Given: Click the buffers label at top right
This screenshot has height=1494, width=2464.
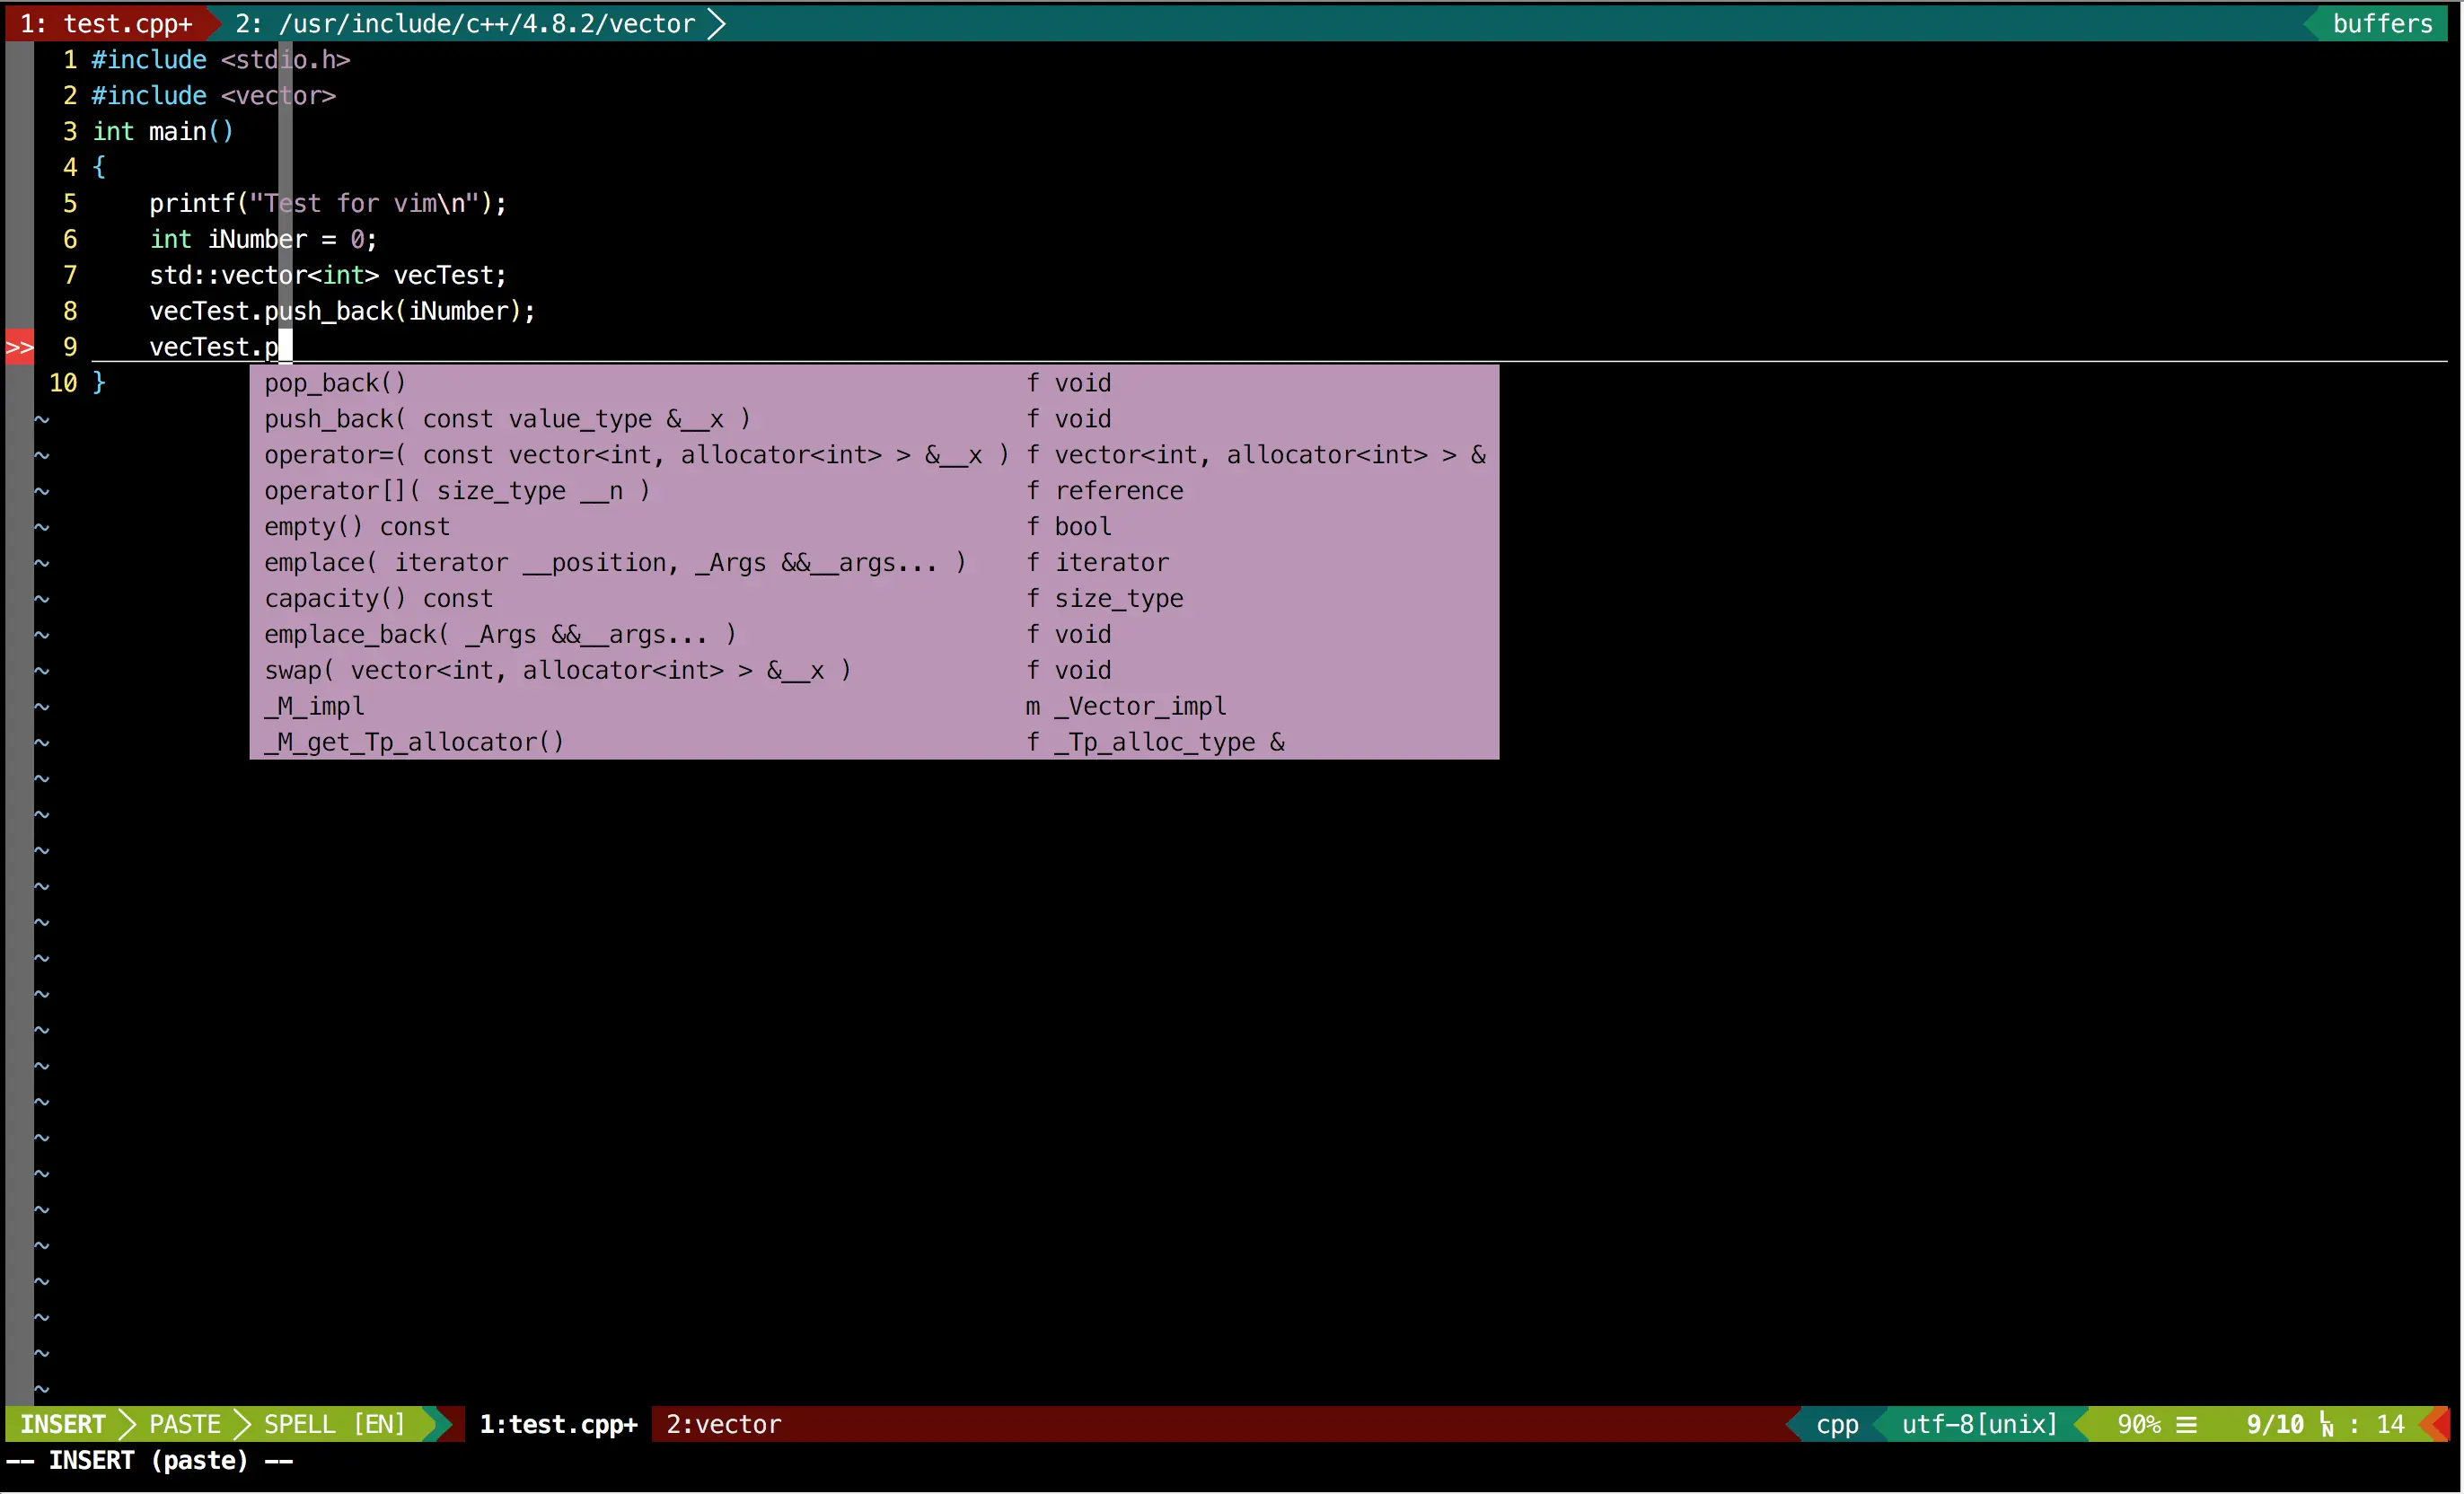Looking at the screenshot, I should click(2382, 23).
